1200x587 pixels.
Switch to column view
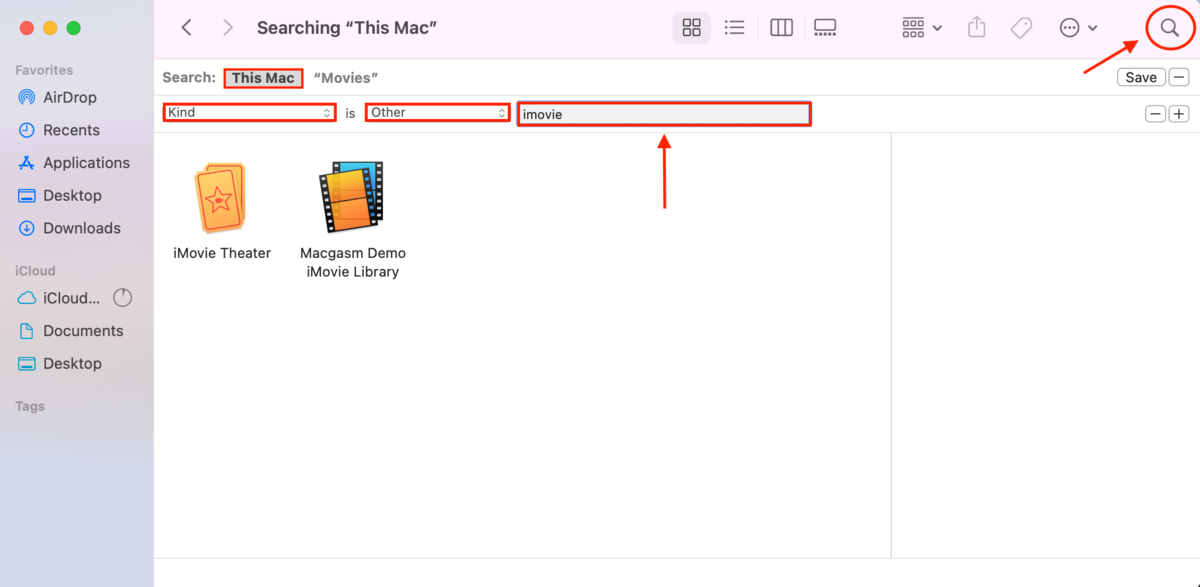(781, 28)
